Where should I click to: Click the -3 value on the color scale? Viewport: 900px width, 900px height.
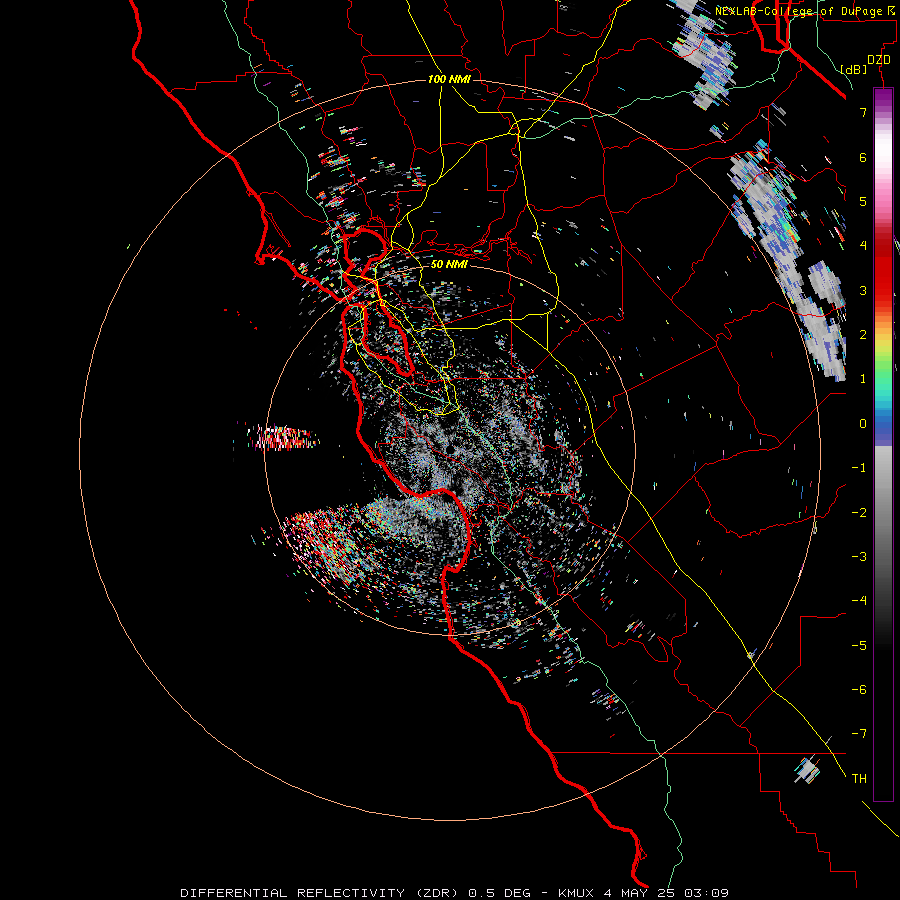tap(859, 557)
